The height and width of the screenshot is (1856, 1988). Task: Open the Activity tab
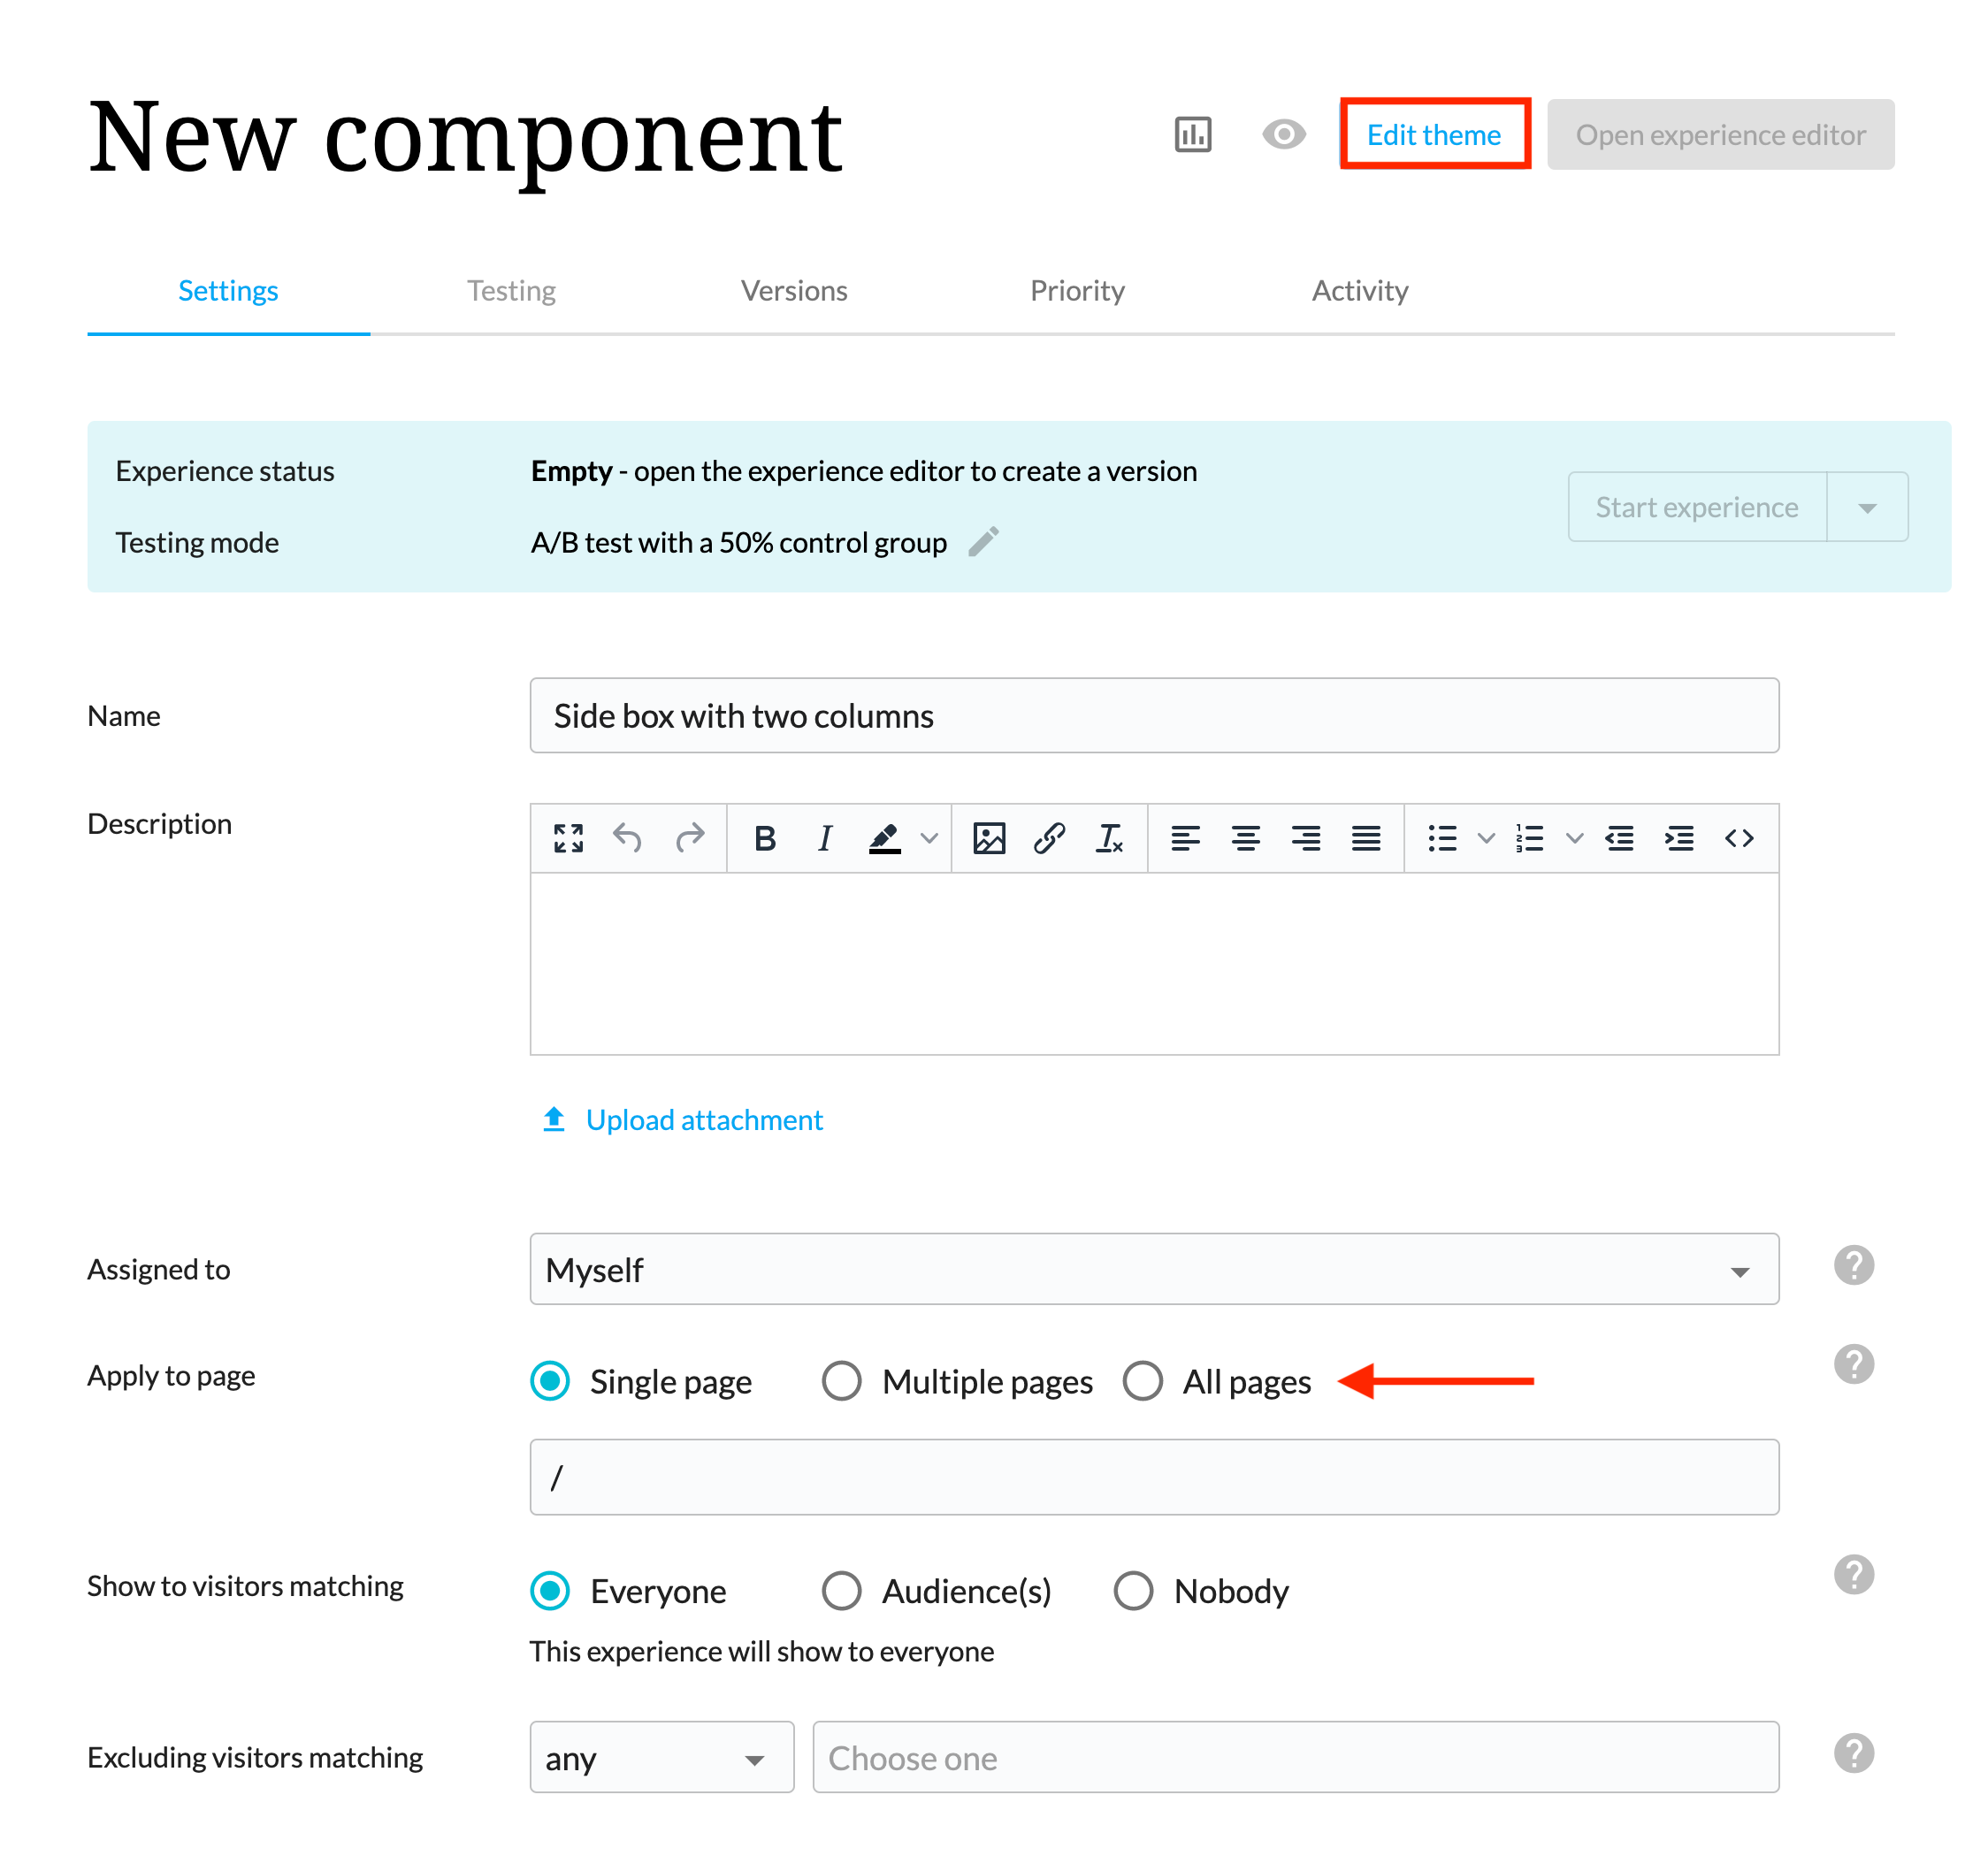point(1359,291)
